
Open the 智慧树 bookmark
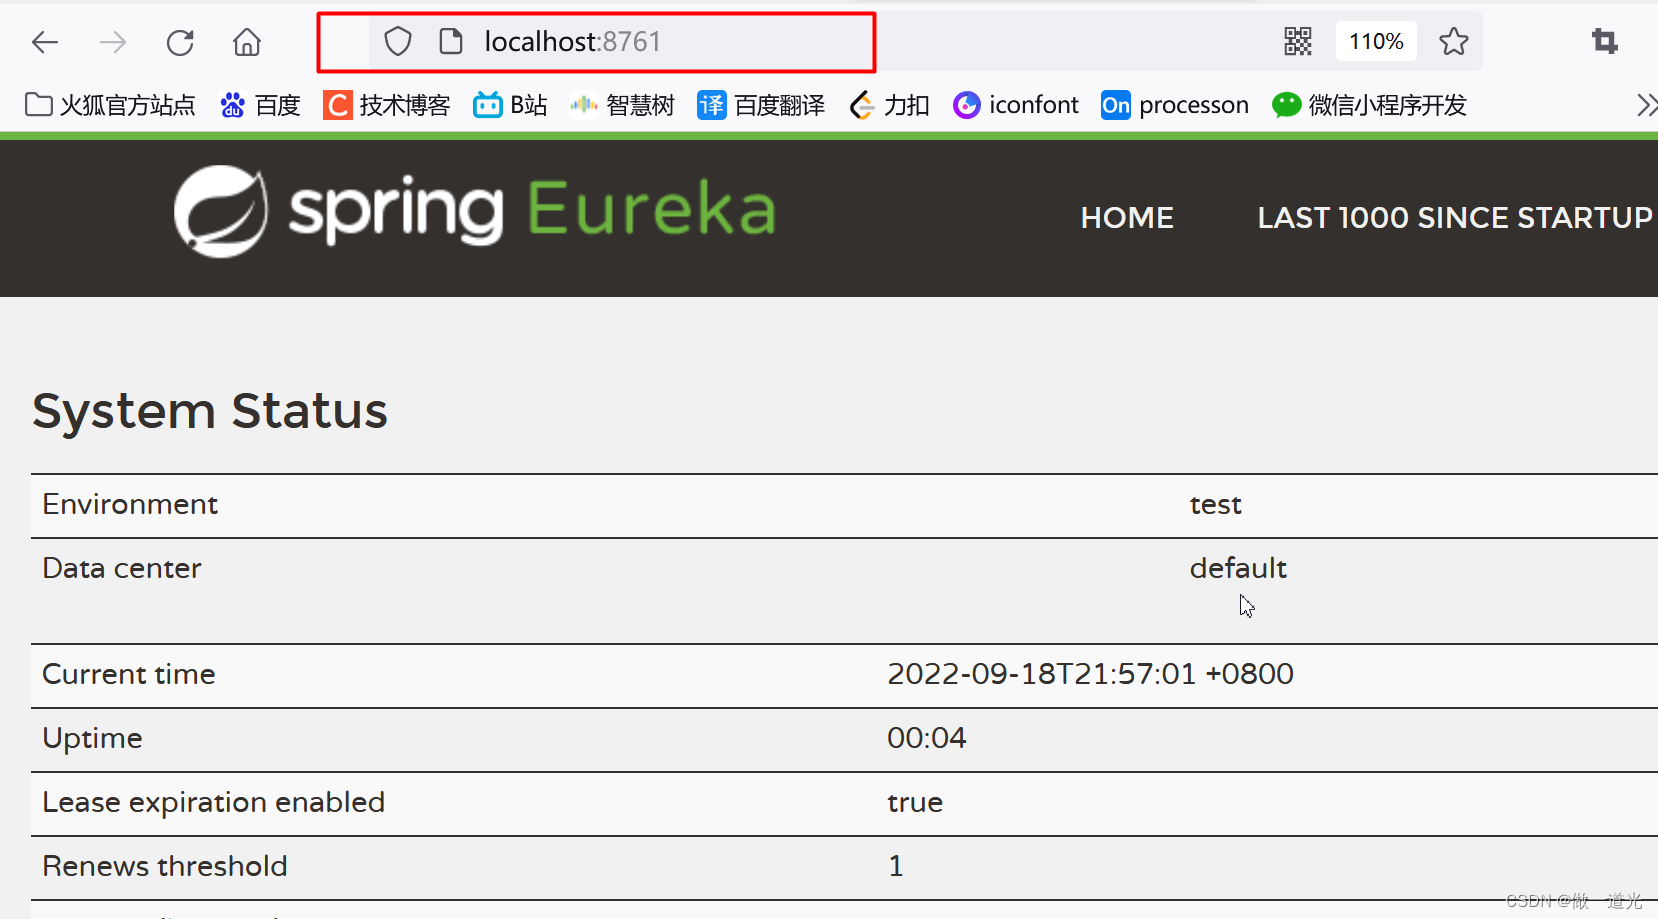(622, 104)
